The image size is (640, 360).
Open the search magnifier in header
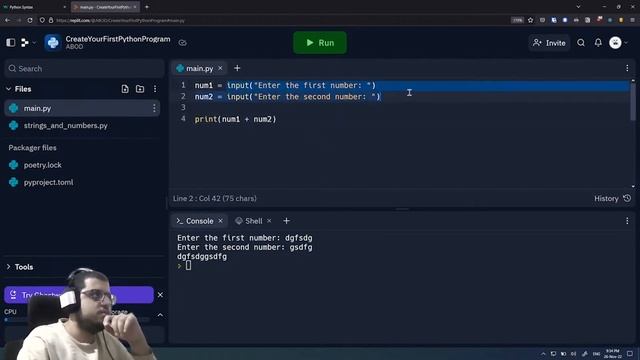[581, 43]
